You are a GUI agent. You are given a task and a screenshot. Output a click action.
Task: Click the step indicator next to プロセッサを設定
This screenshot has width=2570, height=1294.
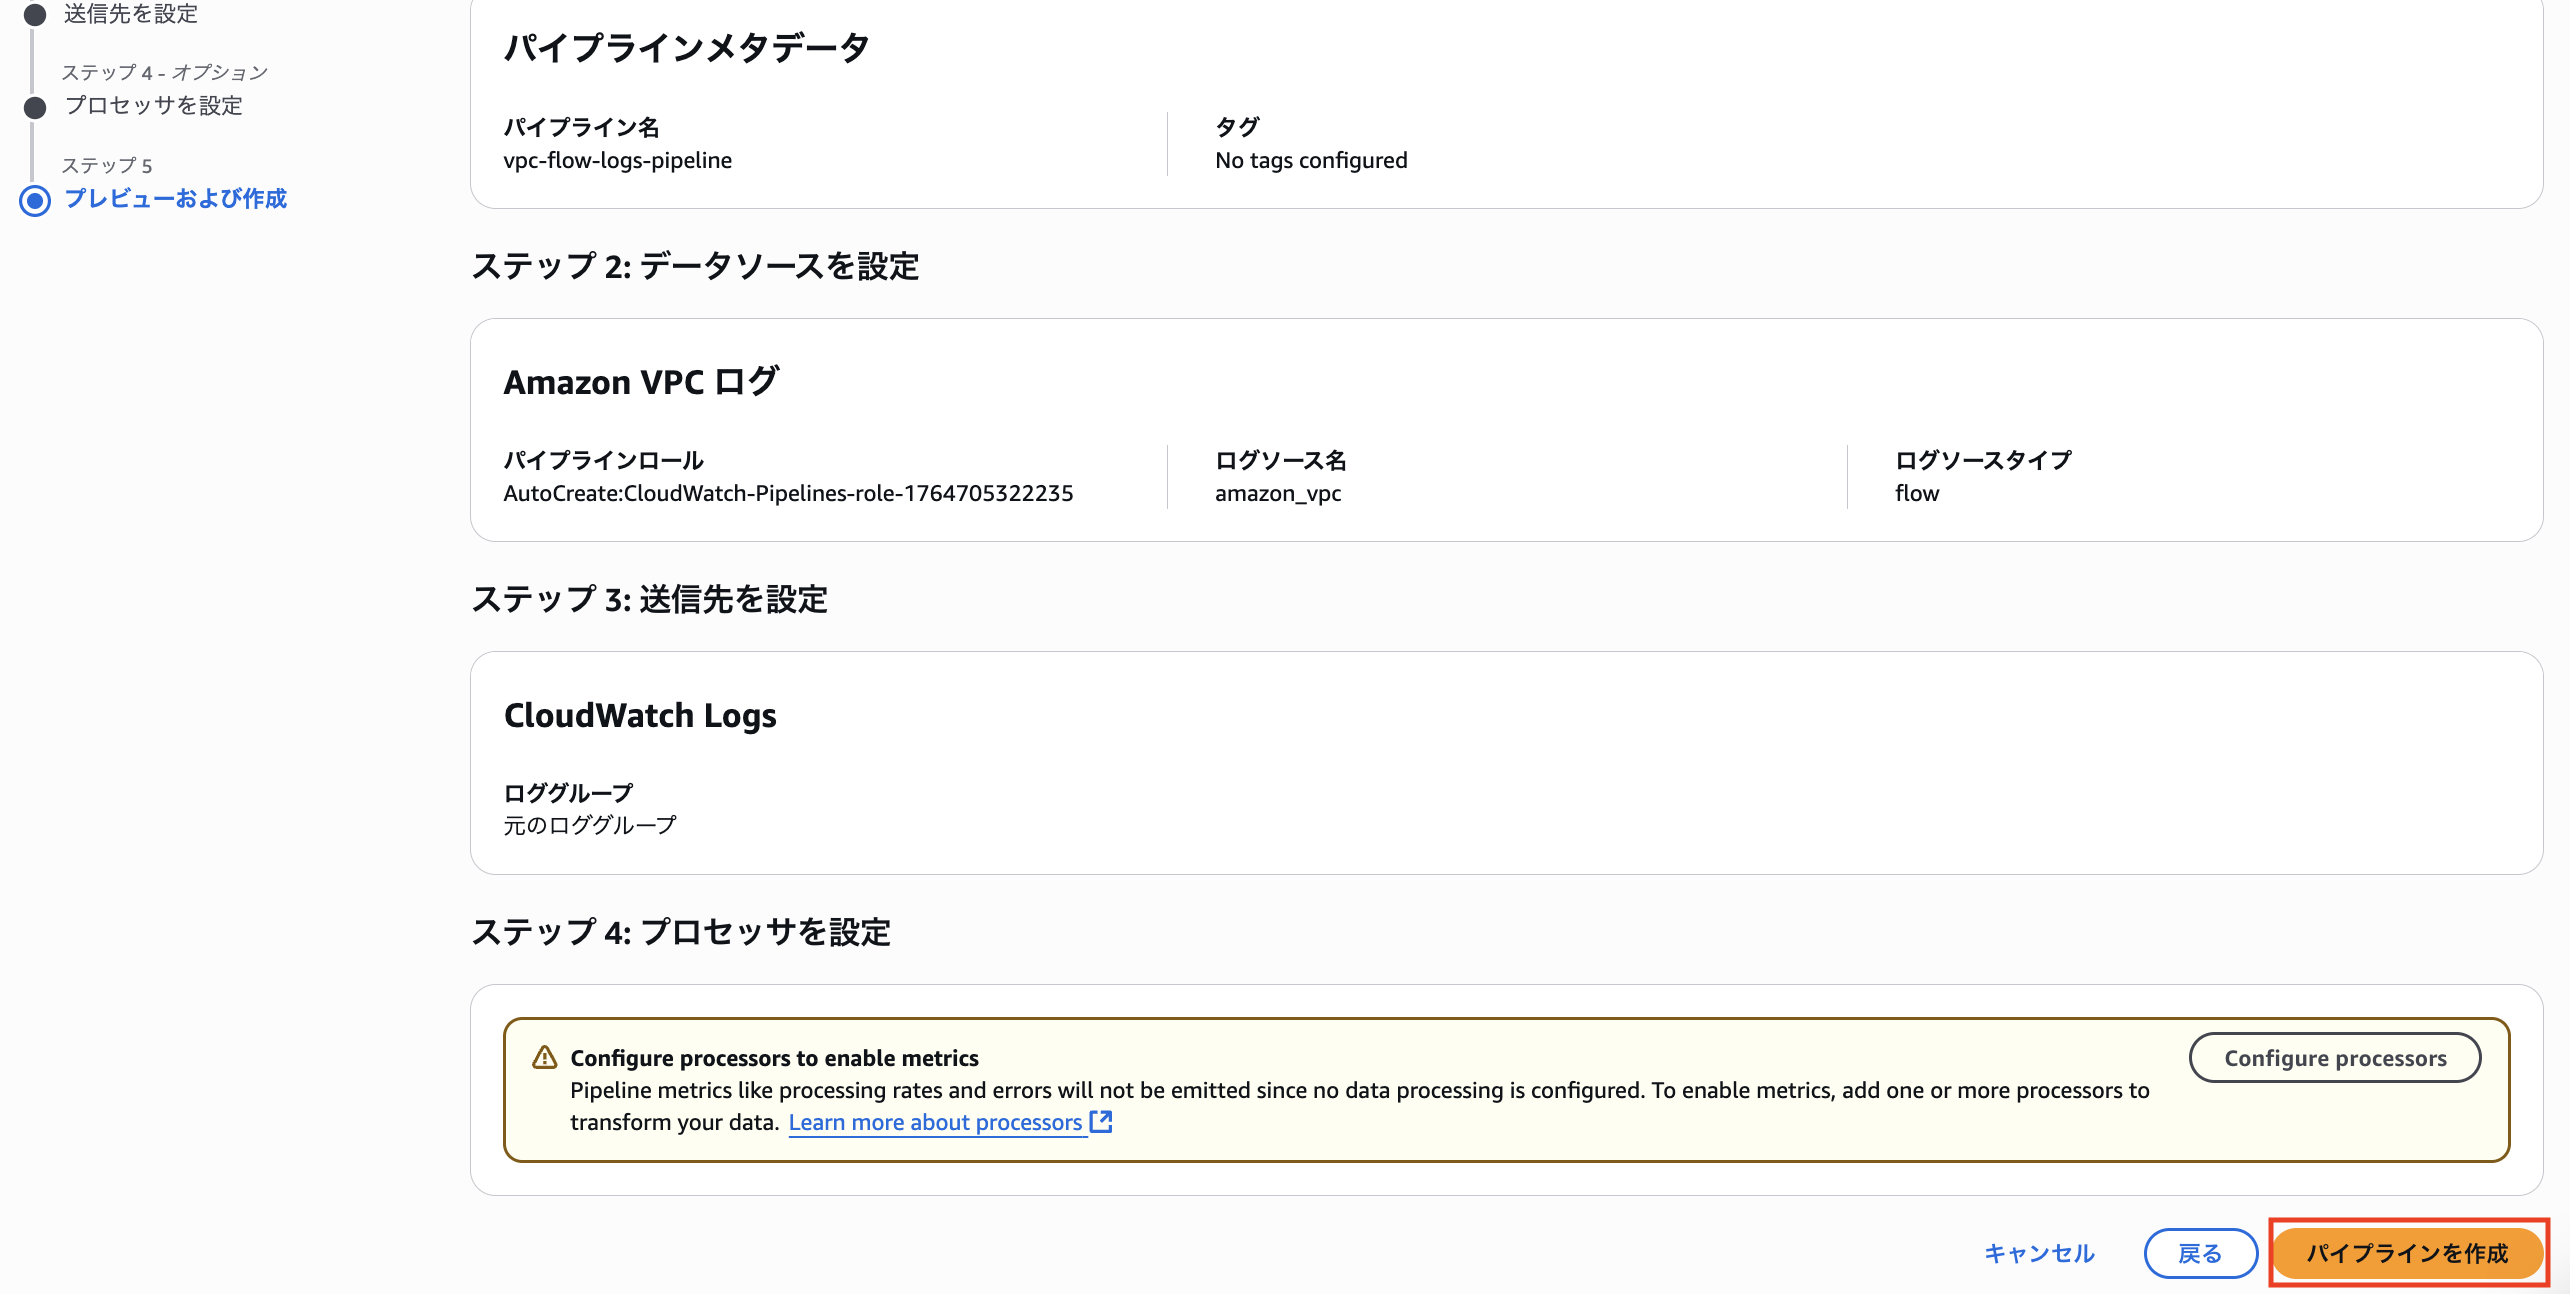(x=34, y=106)
